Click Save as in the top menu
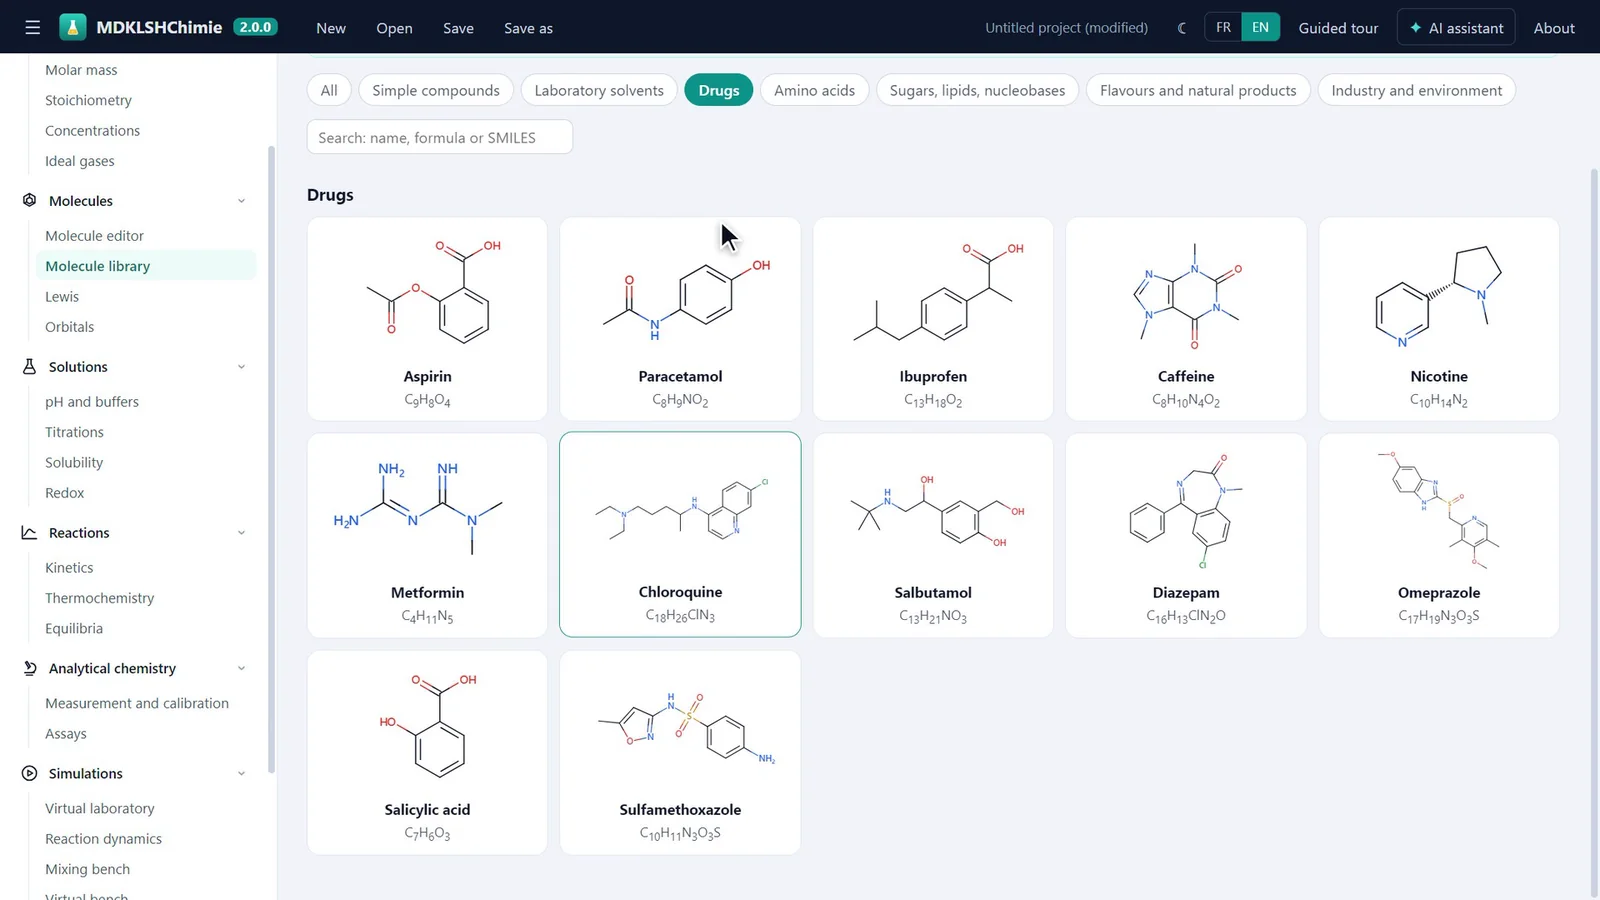 [x=528, y=28]
